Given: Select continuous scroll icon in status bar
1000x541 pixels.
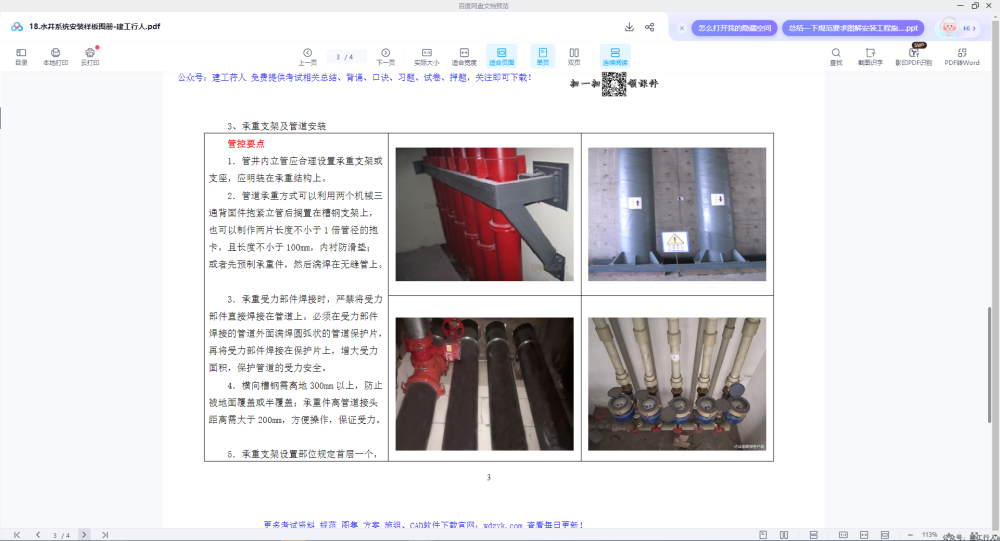Looking at the screenshot, I should tap(814, 535).
